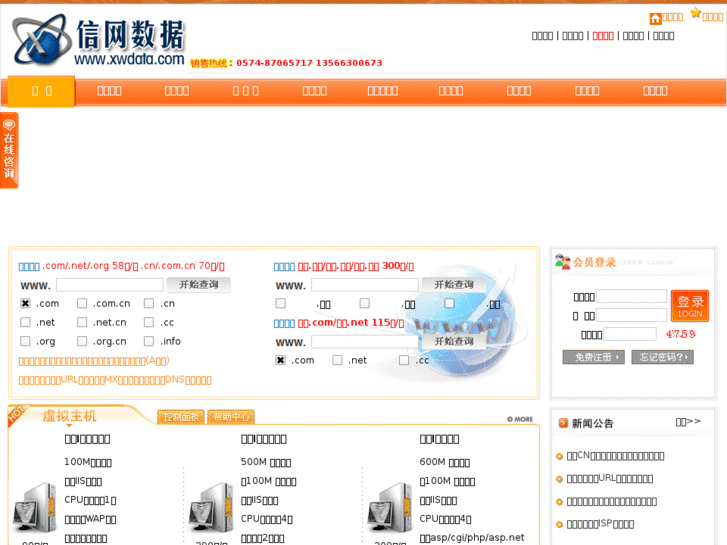Image resolution: width=727 pixels, height=545 pixels.
Task: Focus the www field above the .com.cn checkboxes
Action: click(110, 285)
